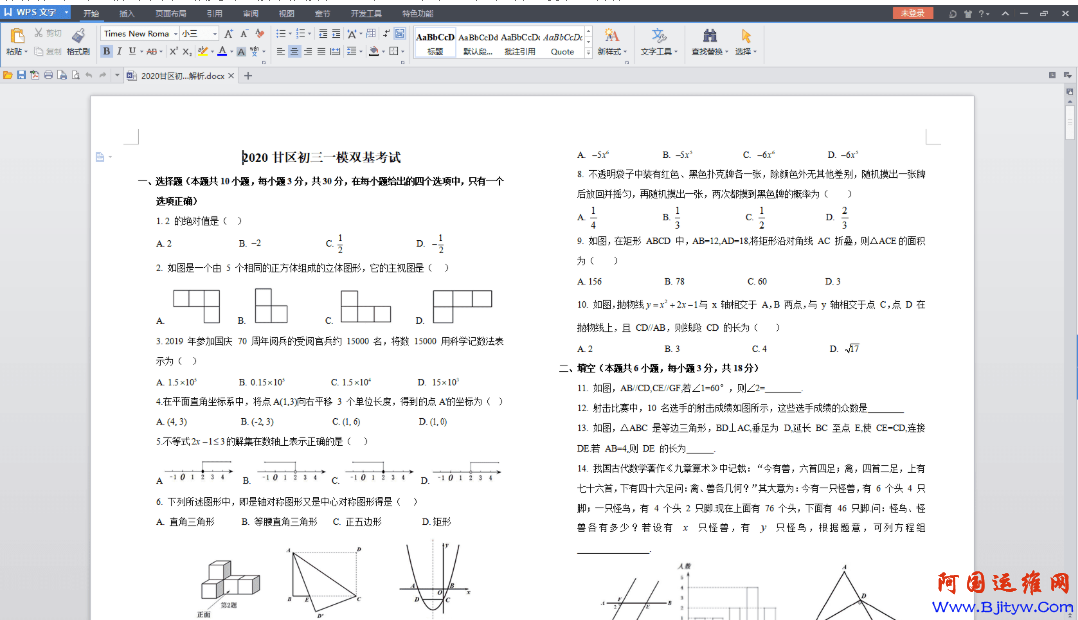1078x620 pixels.
Task: Expand the font size dropdown
Action: click(213, 33)
